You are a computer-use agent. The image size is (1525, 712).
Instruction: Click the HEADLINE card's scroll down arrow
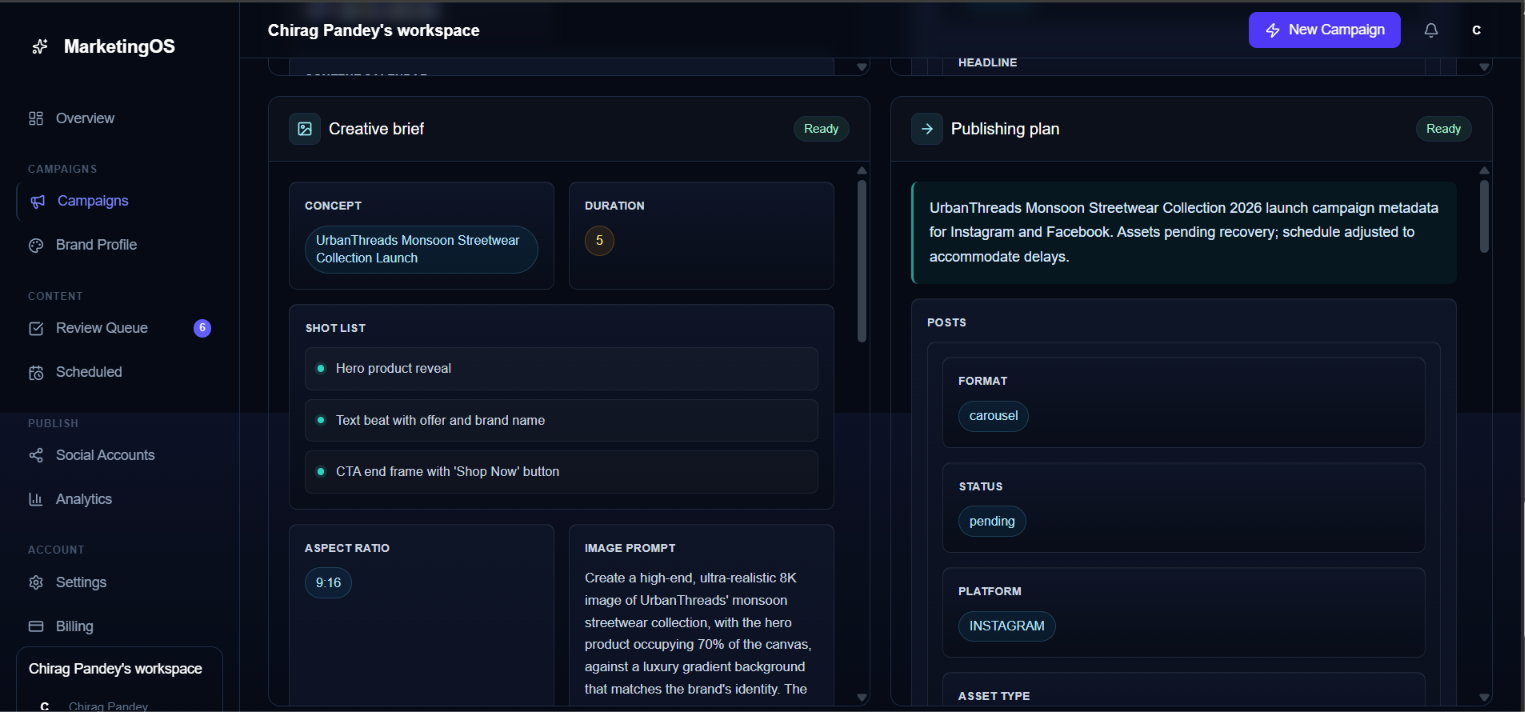coord(1484,68)
